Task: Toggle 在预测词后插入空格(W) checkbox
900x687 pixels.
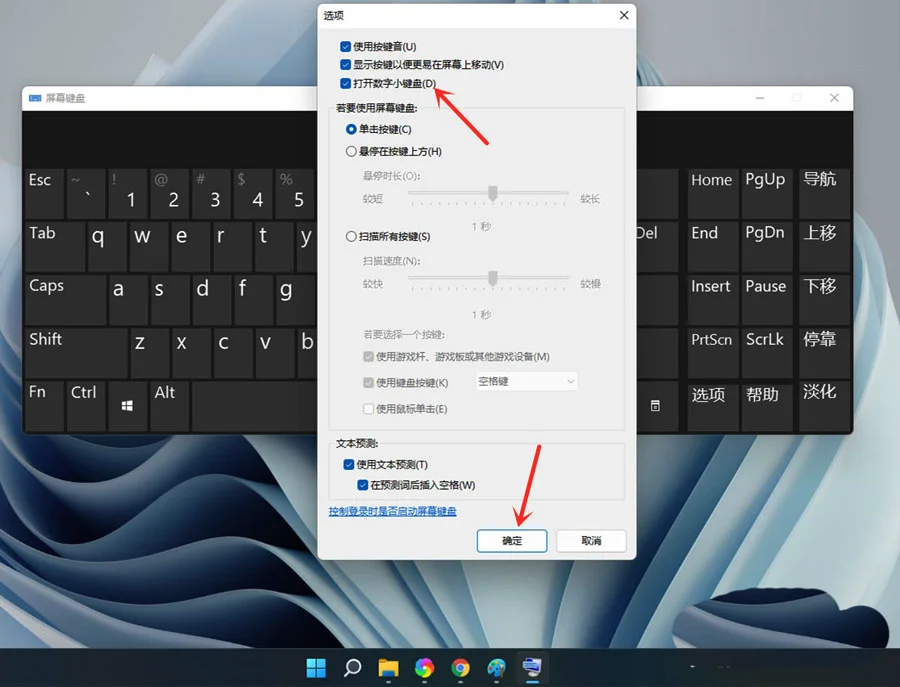Action: [363, 485]
